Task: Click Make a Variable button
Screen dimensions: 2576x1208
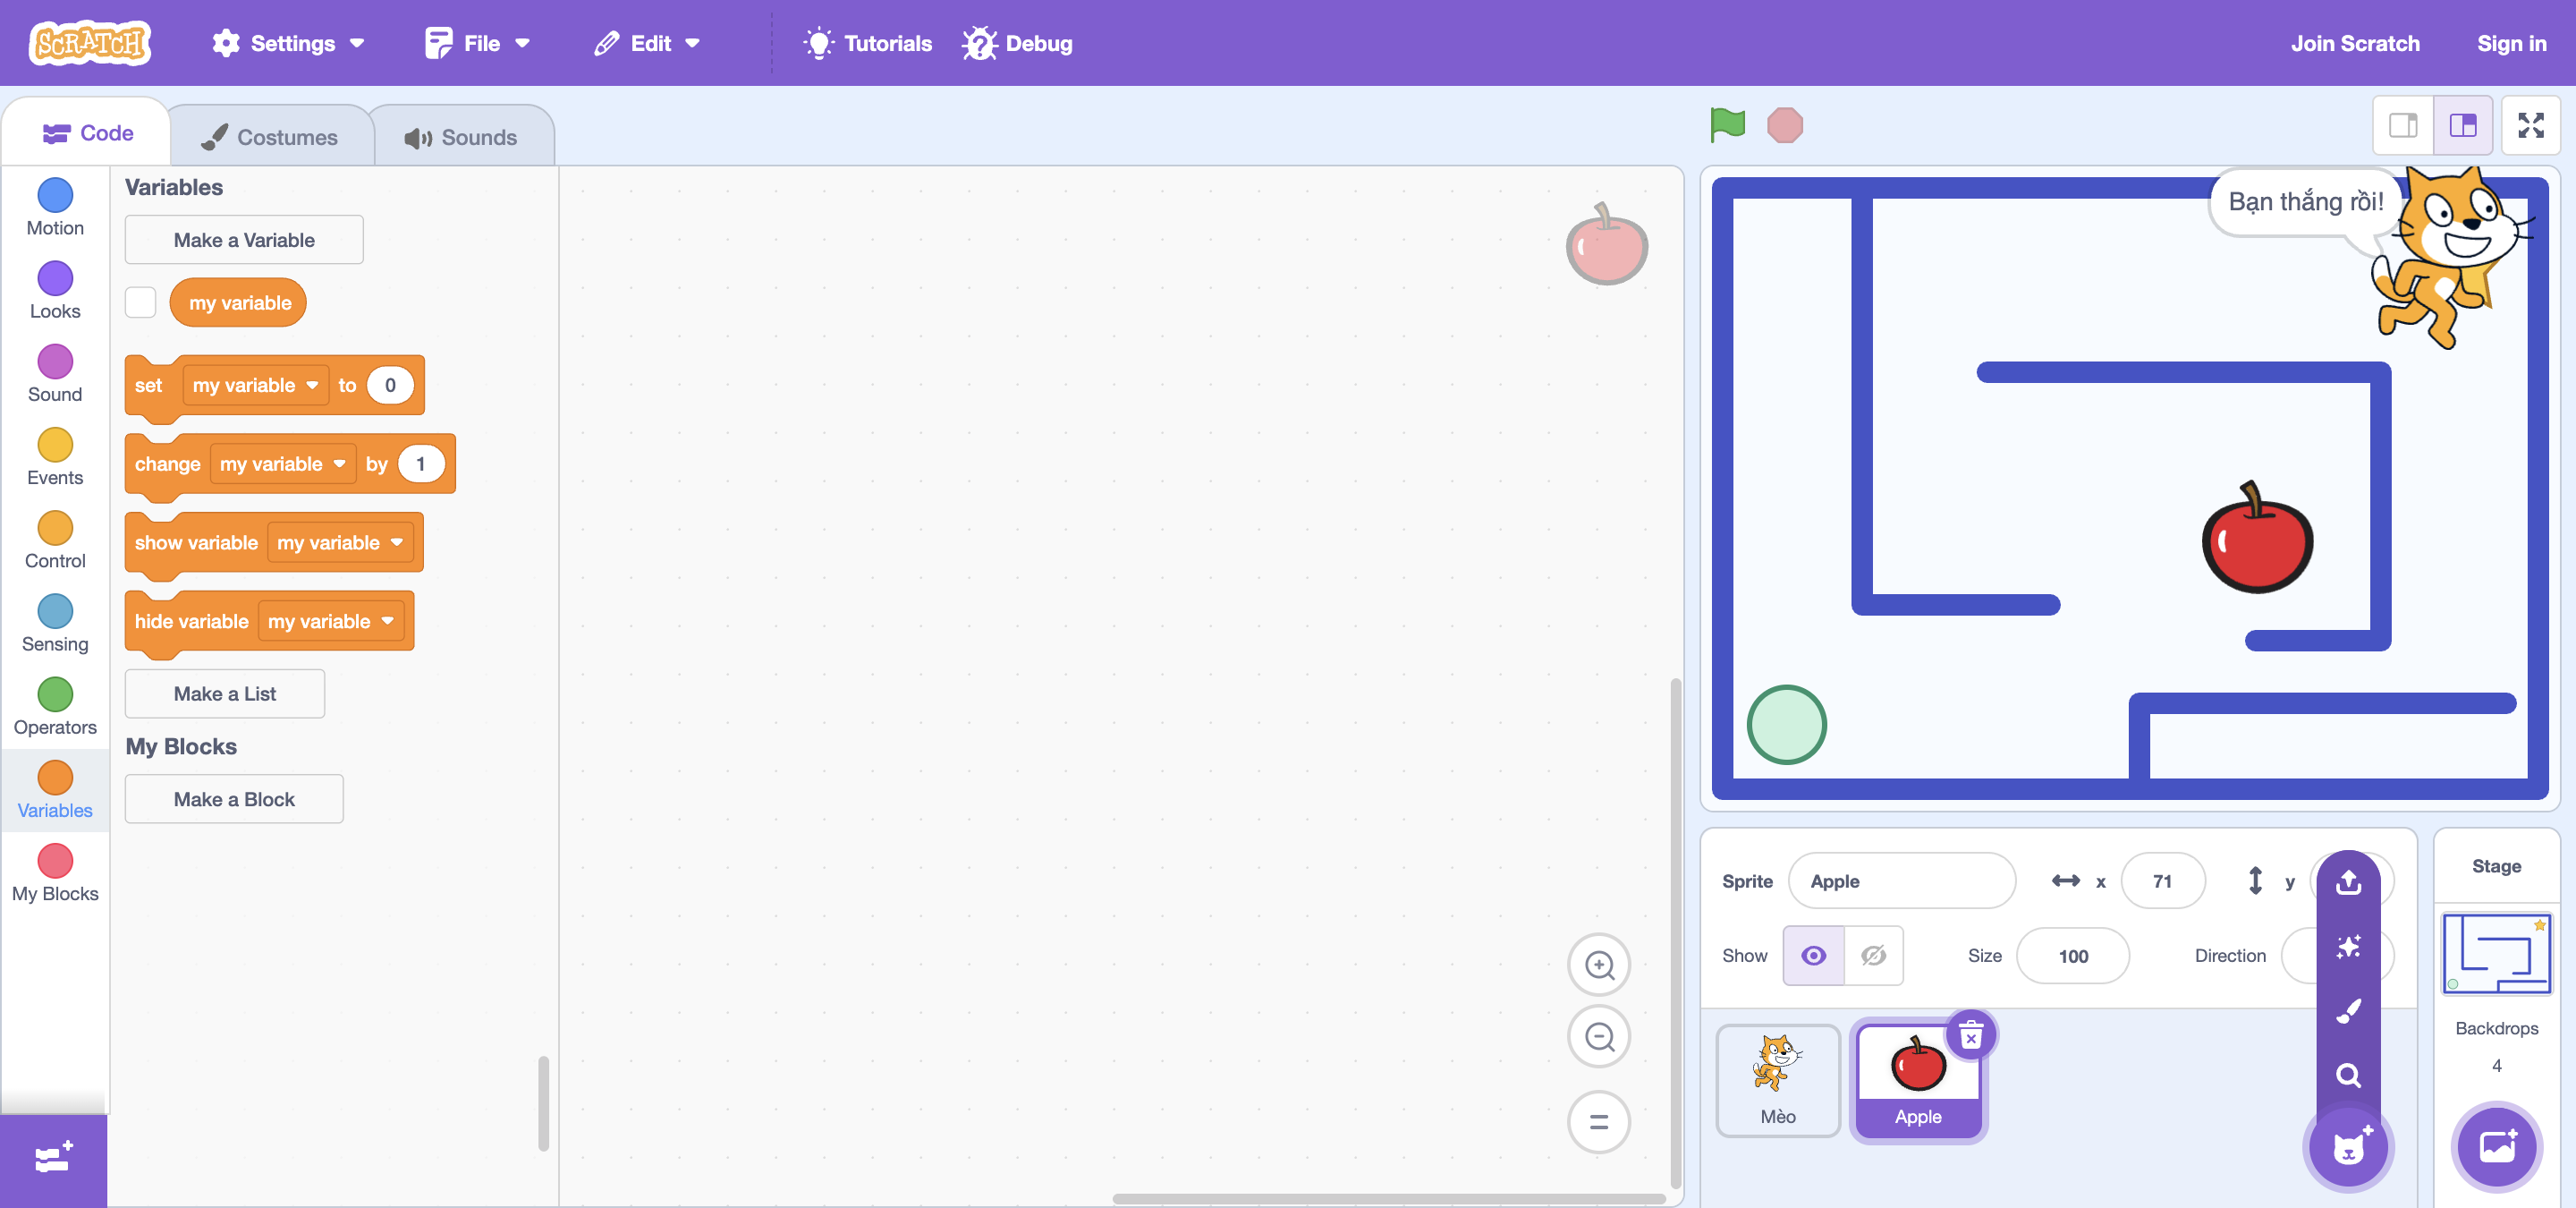Action: pos(244,240)
